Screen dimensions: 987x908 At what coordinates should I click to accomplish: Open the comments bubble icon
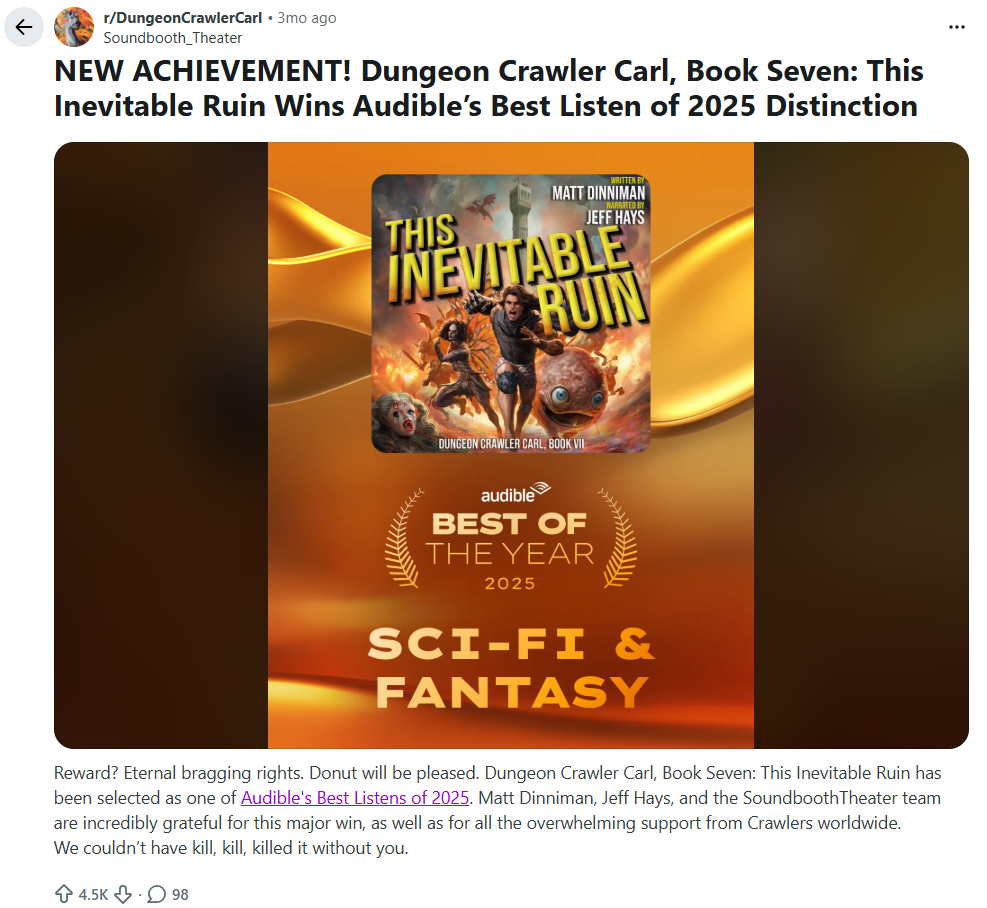point(156,894)
